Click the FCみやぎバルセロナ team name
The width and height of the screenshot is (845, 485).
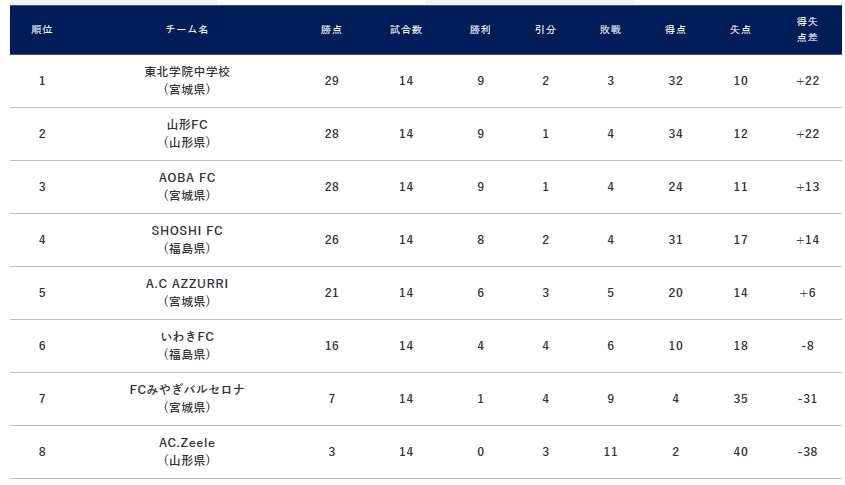[x=187, y=390]
